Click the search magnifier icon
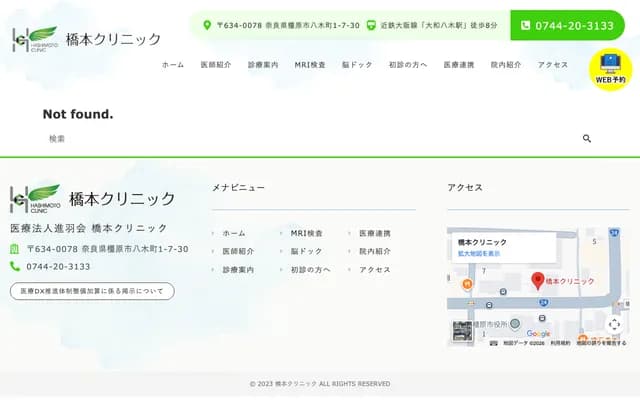This screenshot has height=400, width=640. point(587,139)
